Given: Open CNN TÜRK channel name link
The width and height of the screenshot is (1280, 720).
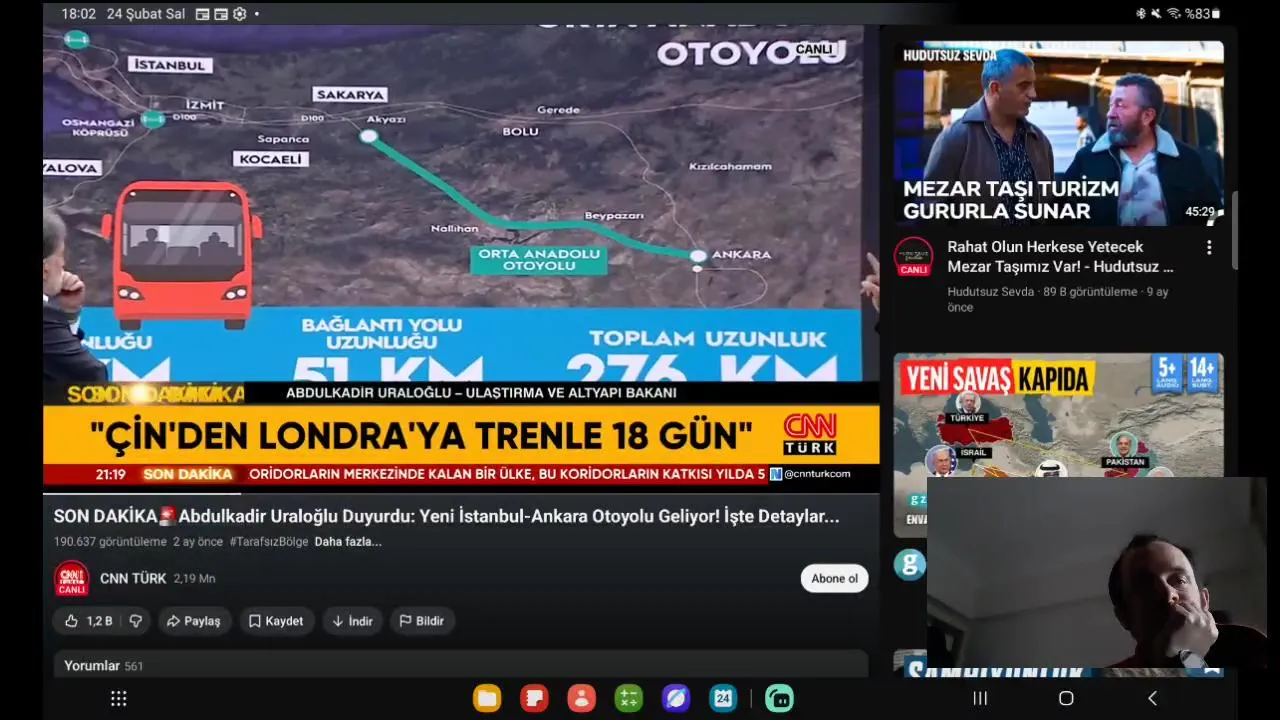Looking at the screenshot, I should pos(133,578).
